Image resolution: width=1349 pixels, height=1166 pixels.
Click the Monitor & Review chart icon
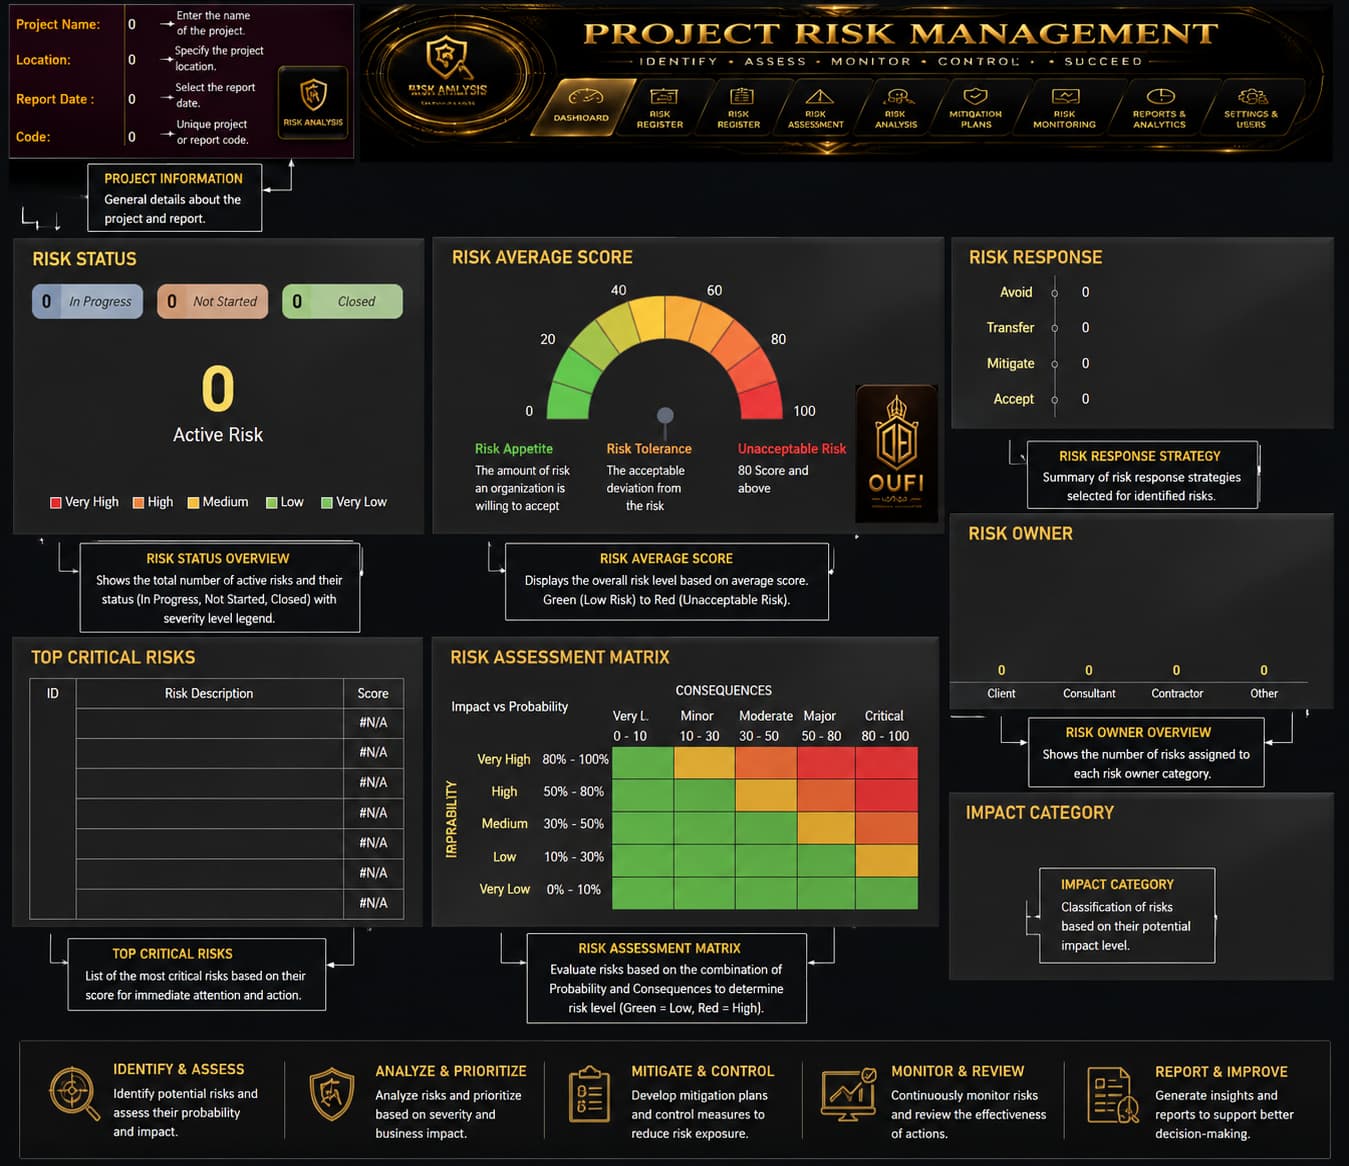[848, 1094]
